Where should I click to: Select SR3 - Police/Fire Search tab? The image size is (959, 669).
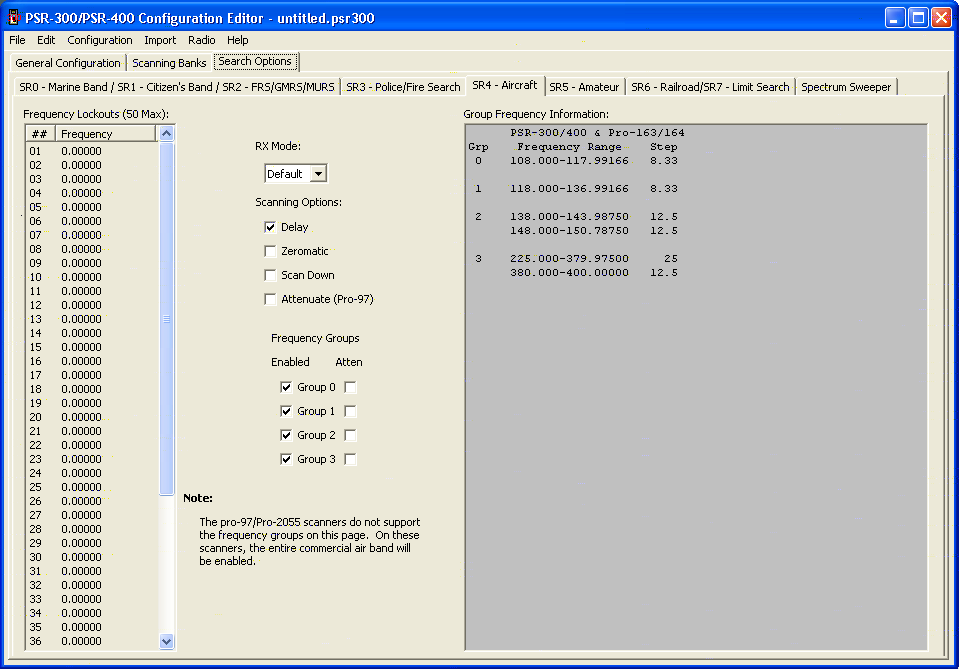pos(403,87)
